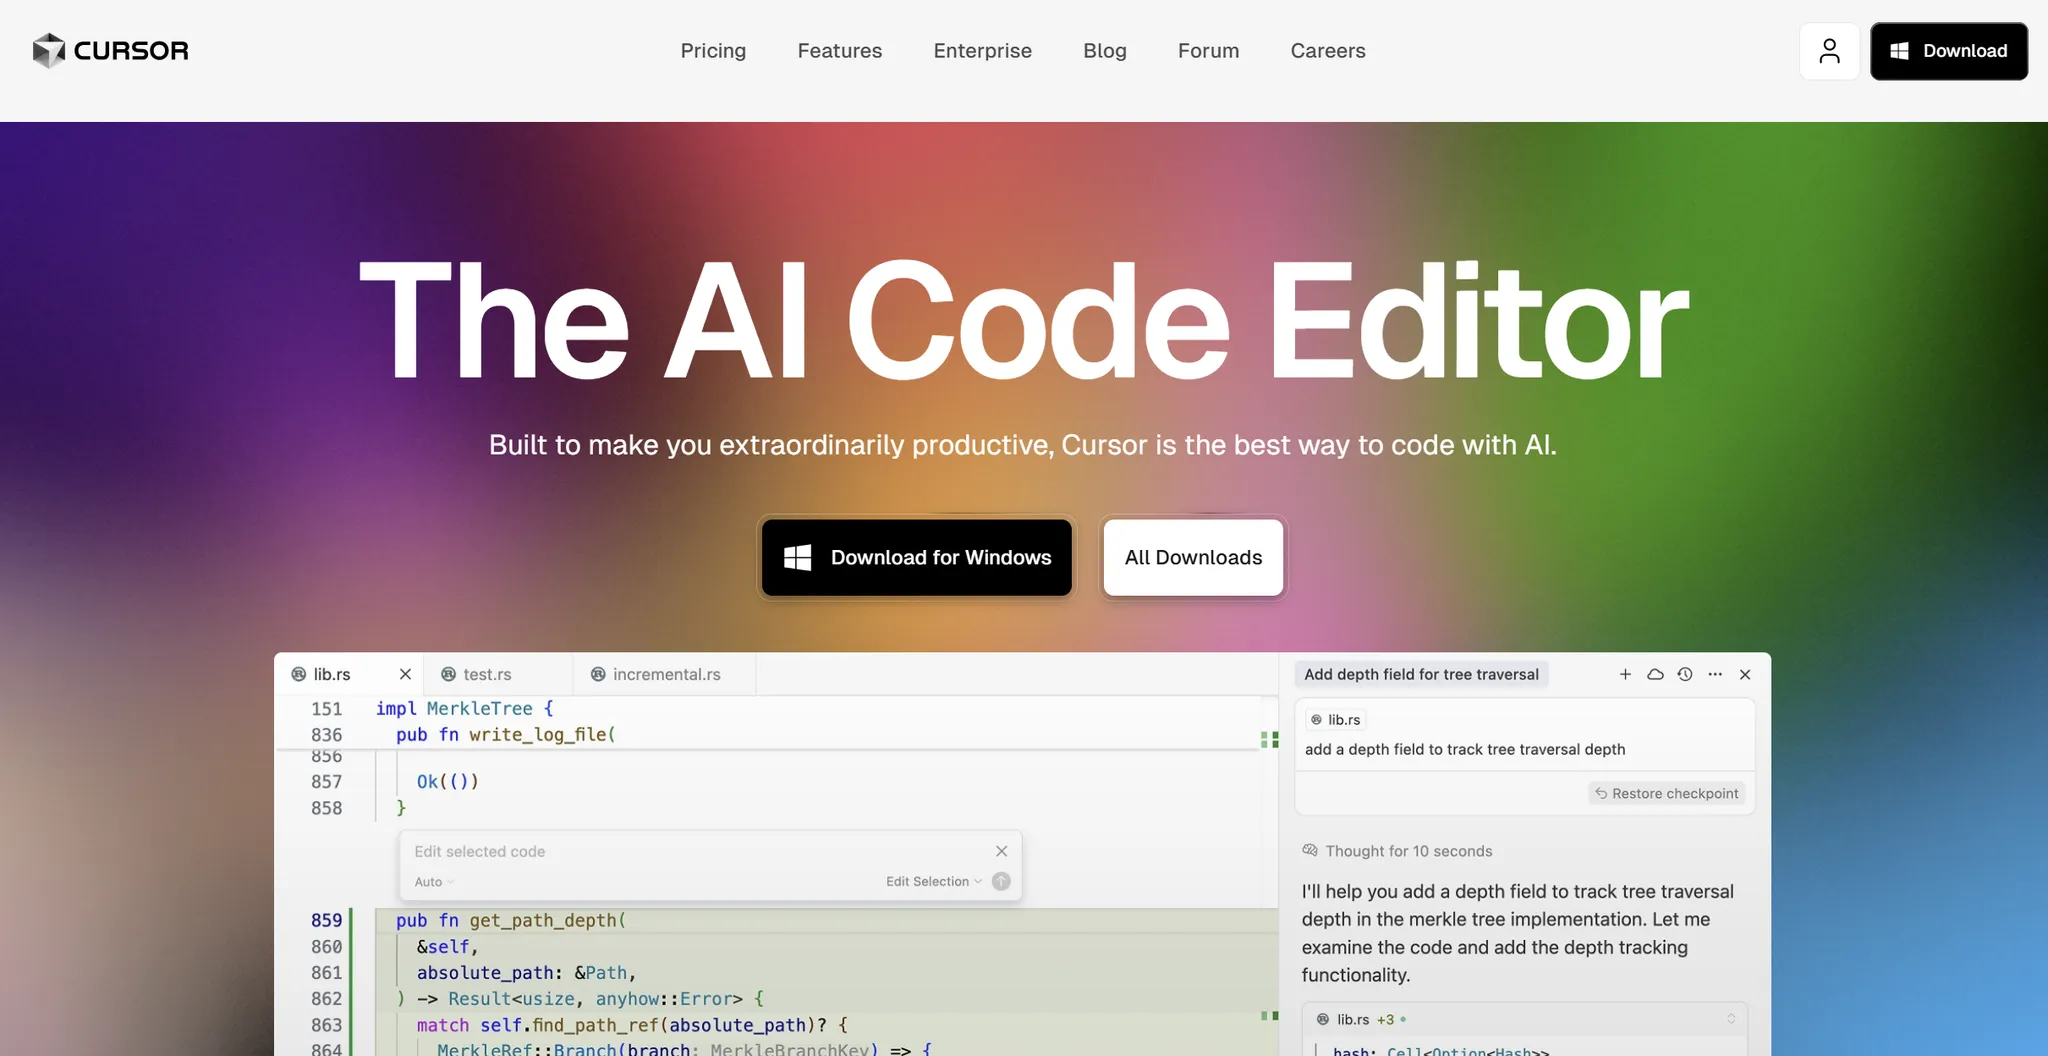The image size is (2048, 1056).
Task: Click 'pub fn write_log_file(' sticky line
Action: [506, 735]
